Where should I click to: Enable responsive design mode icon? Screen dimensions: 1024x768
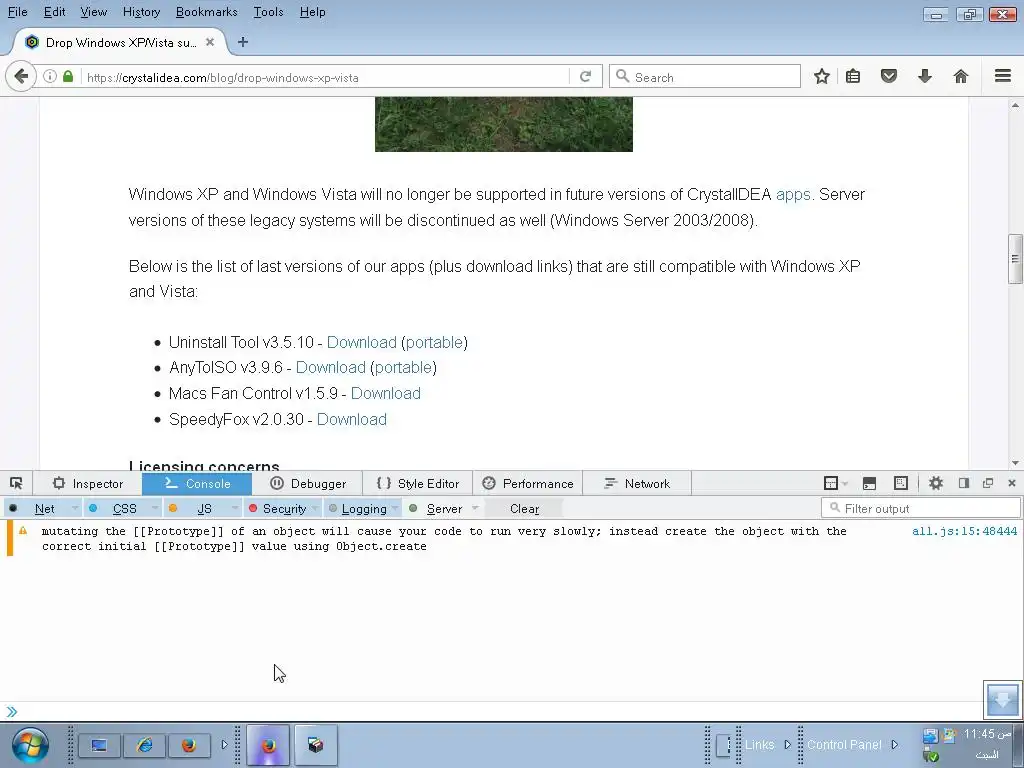coord(901,483)
